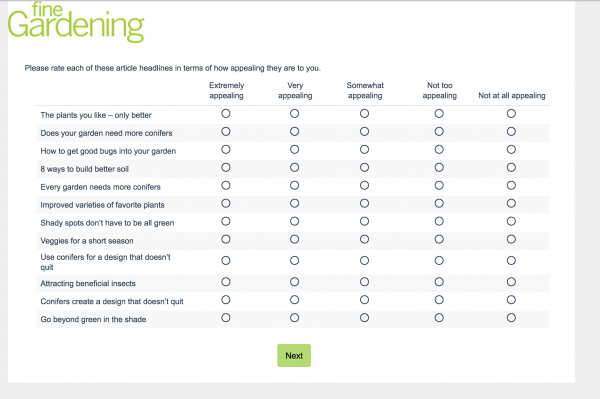The width and height of the screenshot is (600, 399).
Task: Rate 'Go beyond green in the shade' Not at all appealing
Action: [511, 318]
